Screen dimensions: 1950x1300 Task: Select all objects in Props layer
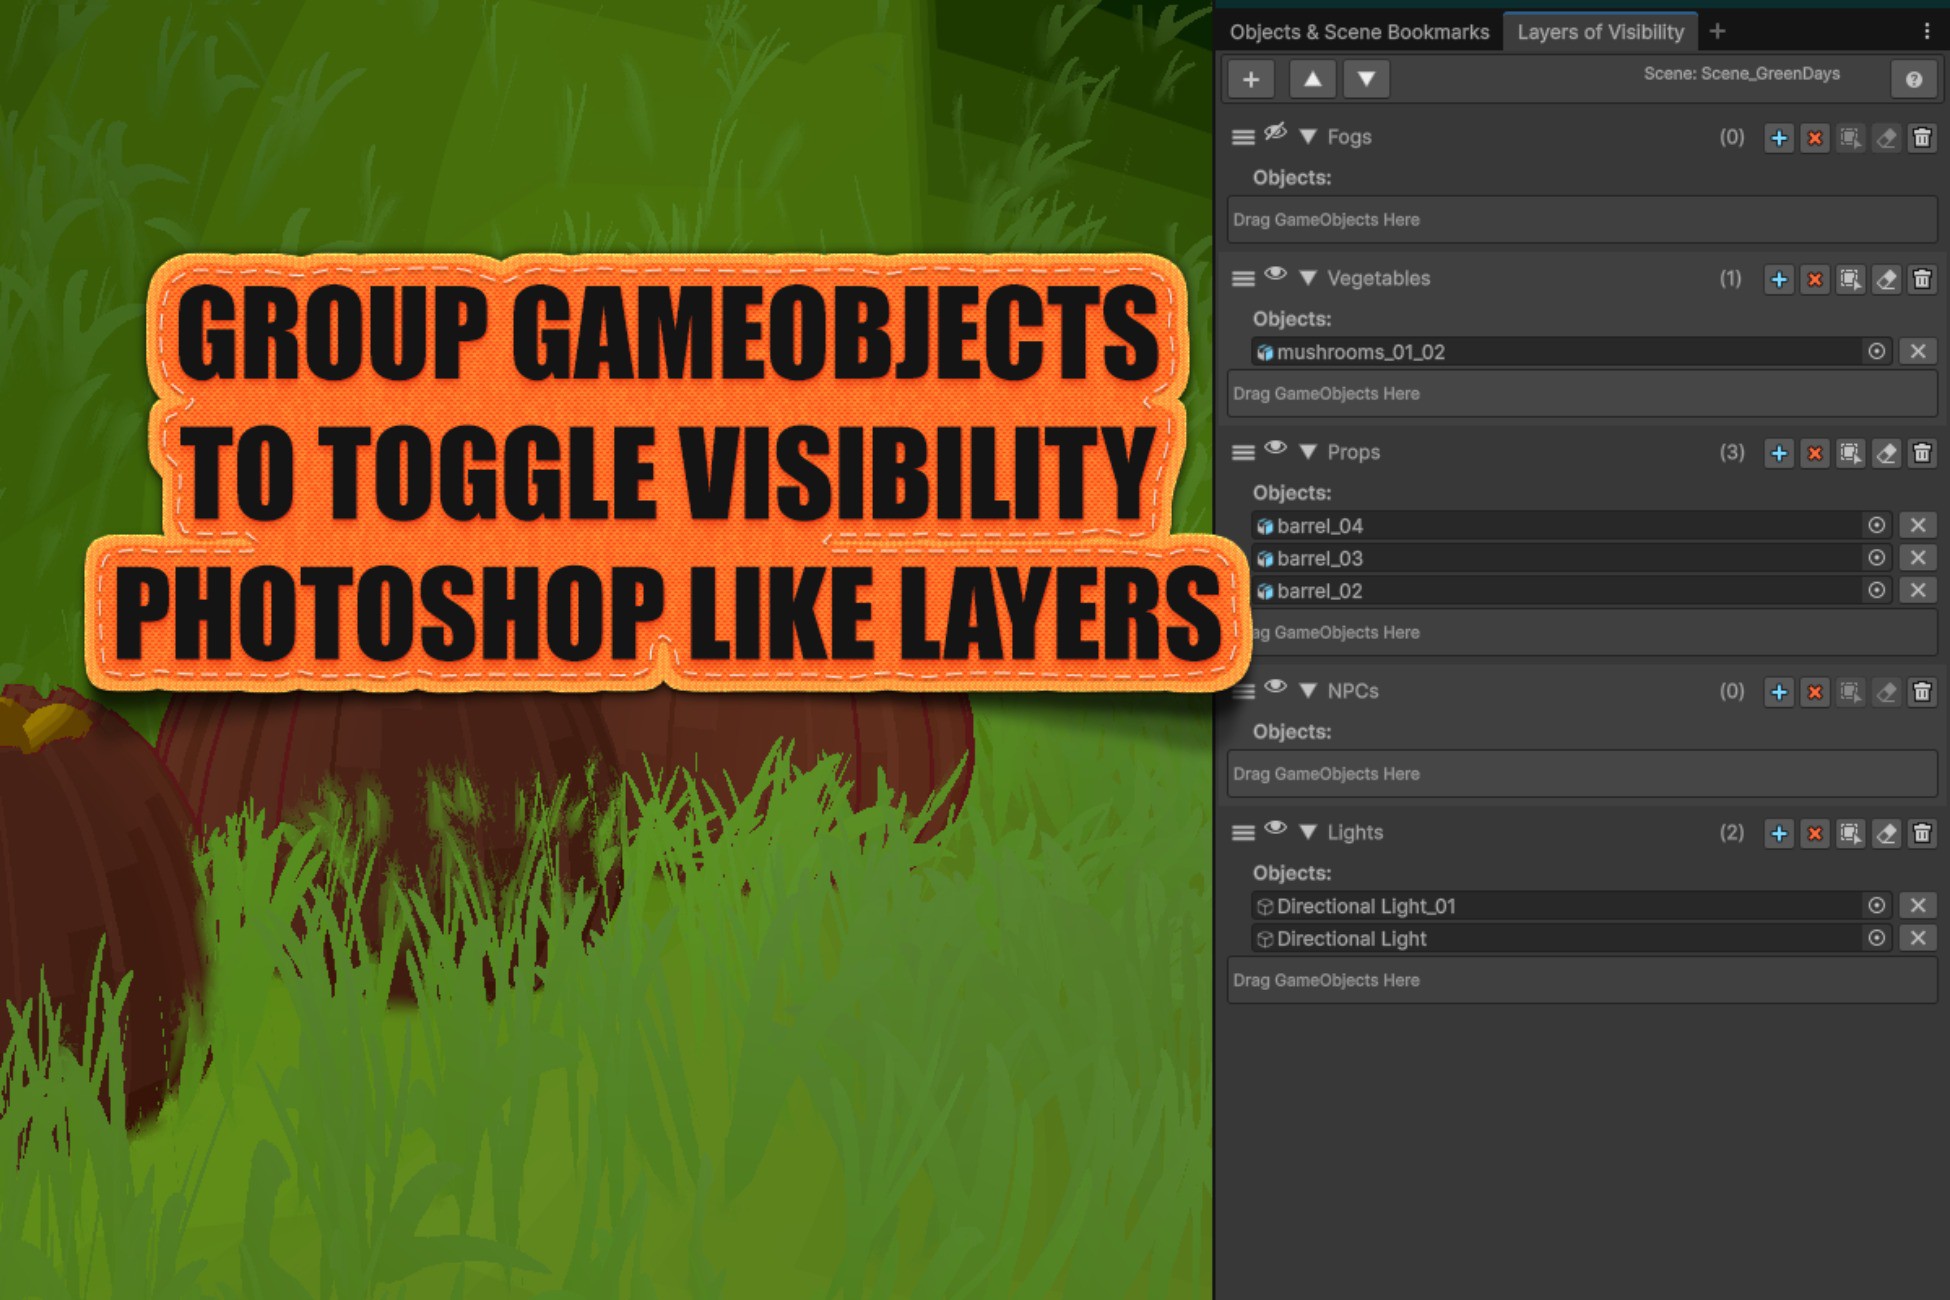[1850, 453]
